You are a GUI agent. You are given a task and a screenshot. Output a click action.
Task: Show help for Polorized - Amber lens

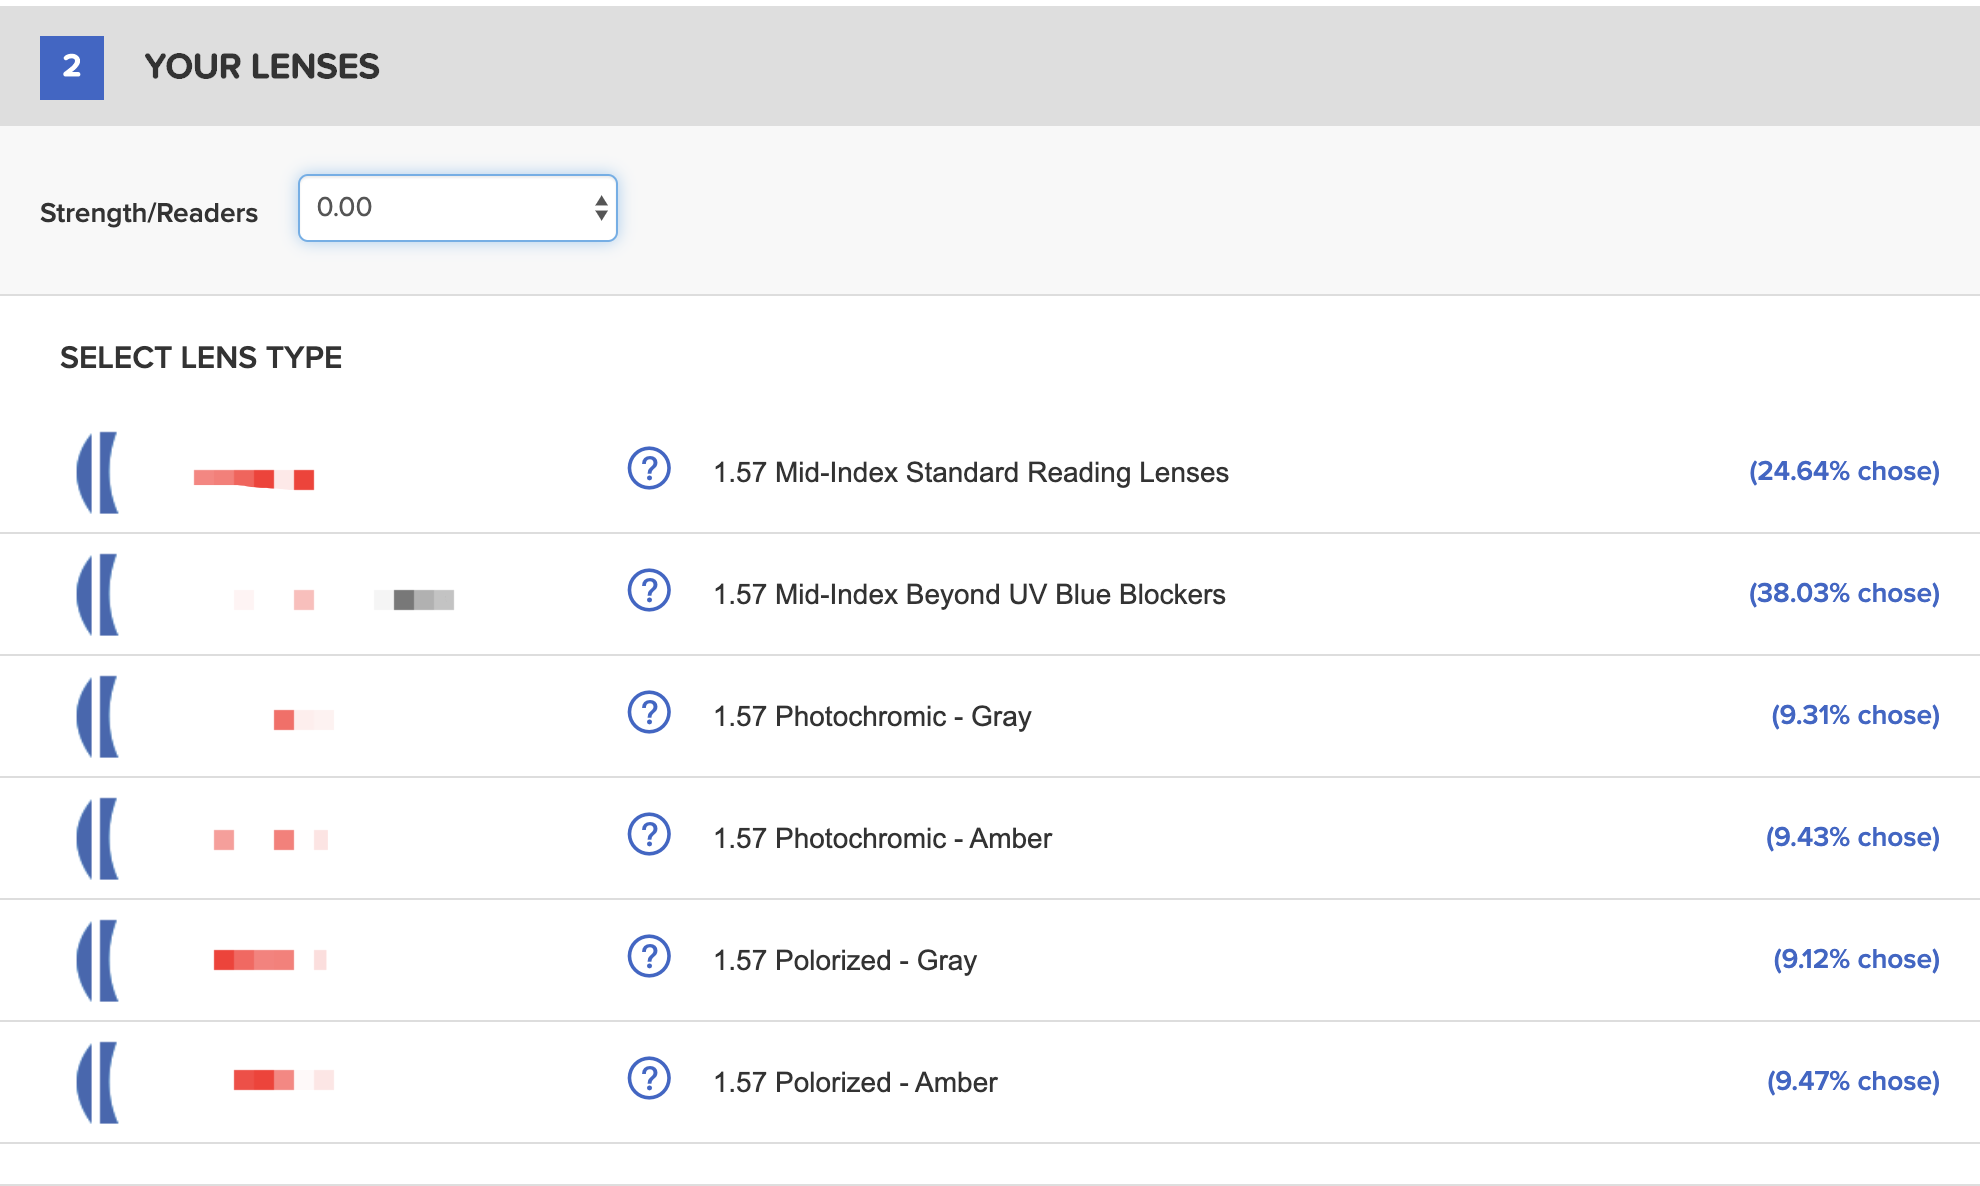coord(649,1078)
